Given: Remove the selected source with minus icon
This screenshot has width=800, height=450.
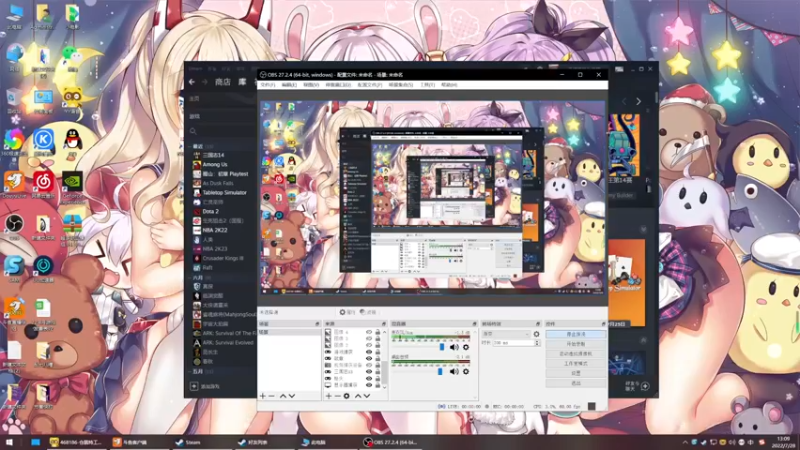Looking at the screenshot, I should (337, 396).
